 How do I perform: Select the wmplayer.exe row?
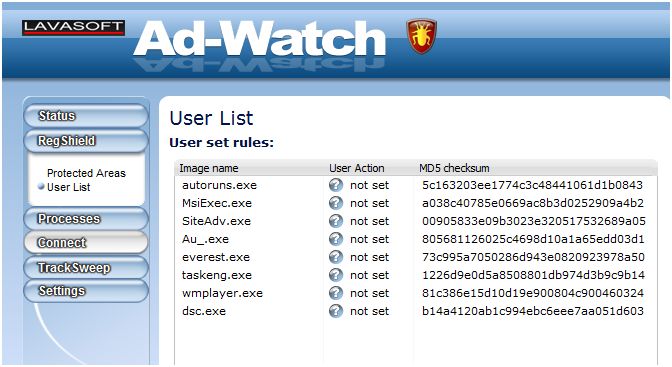point(415,293)
